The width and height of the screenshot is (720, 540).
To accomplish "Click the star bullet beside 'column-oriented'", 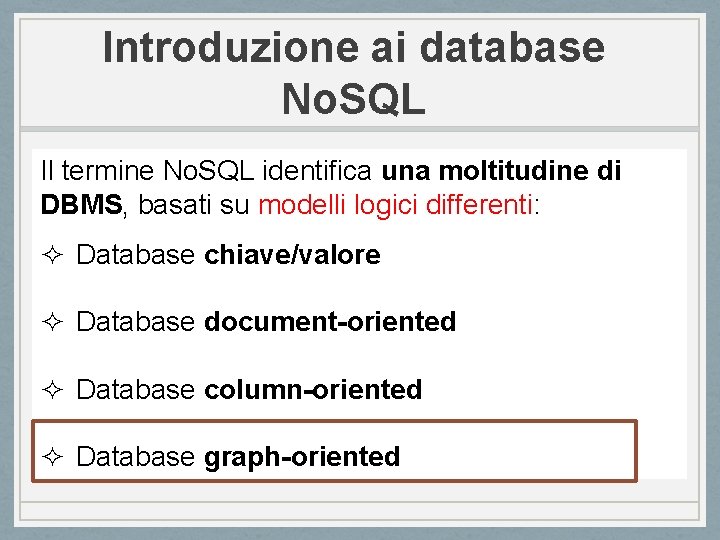I will (x=52, y=390).
